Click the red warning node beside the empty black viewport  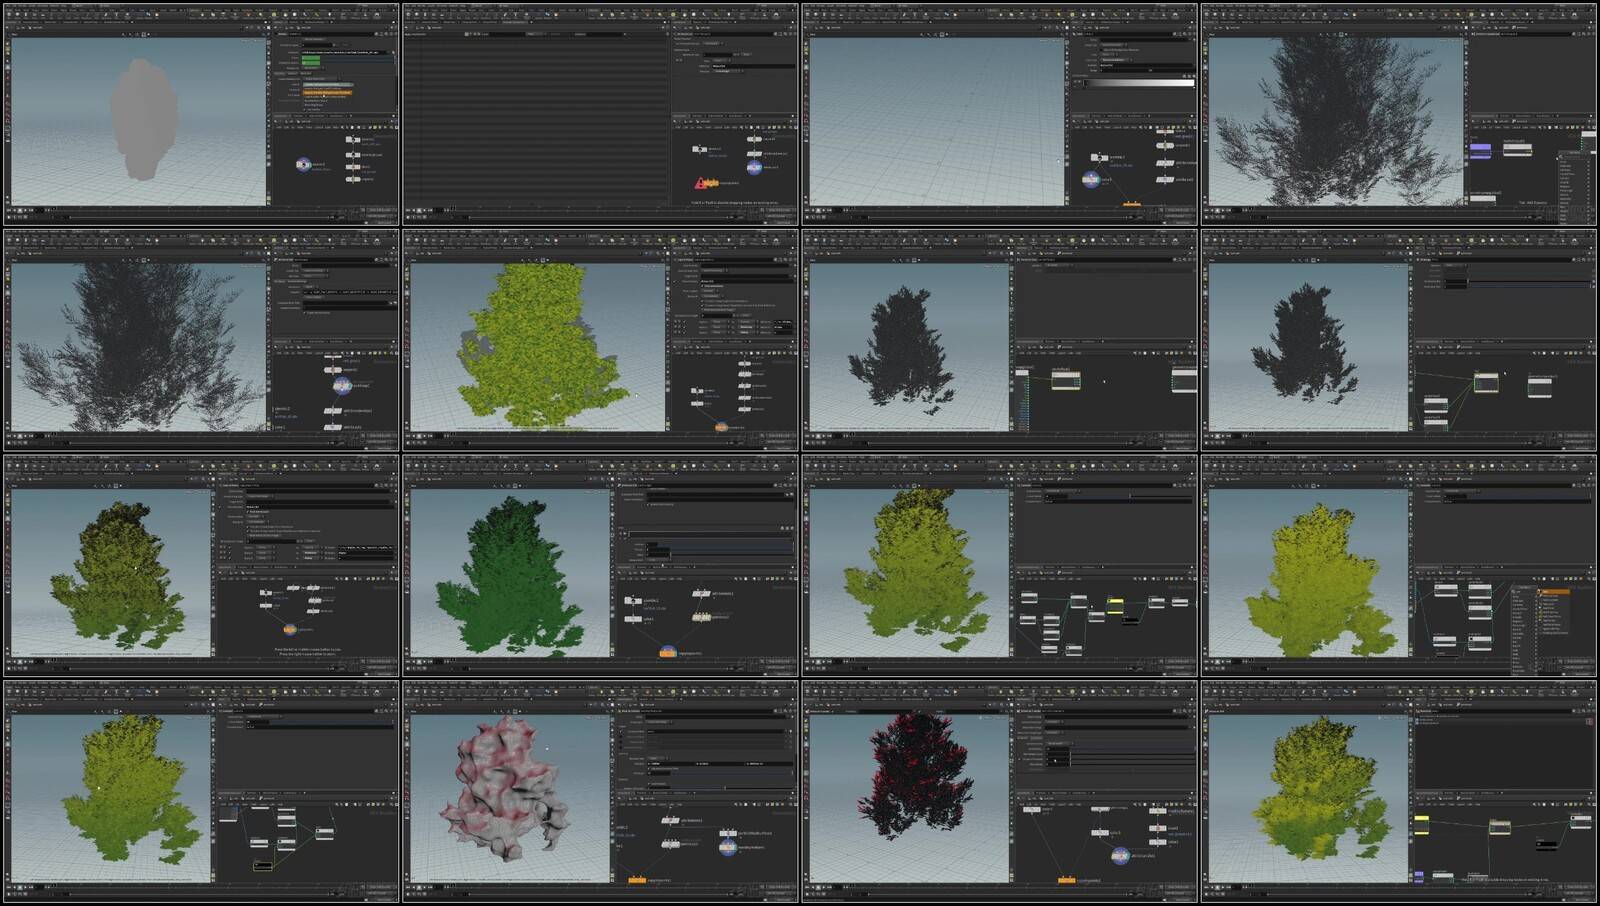coord(700,183)
